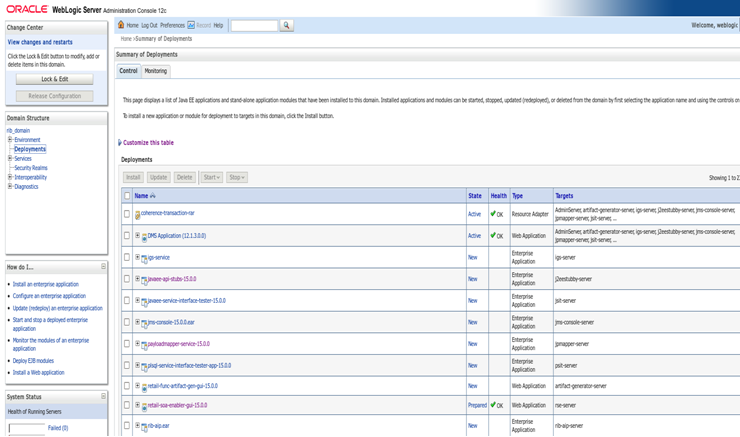Viewport: 740px width, 437px height.
Task: Sort the table by the Targets column
Action: tap(564, 196)
